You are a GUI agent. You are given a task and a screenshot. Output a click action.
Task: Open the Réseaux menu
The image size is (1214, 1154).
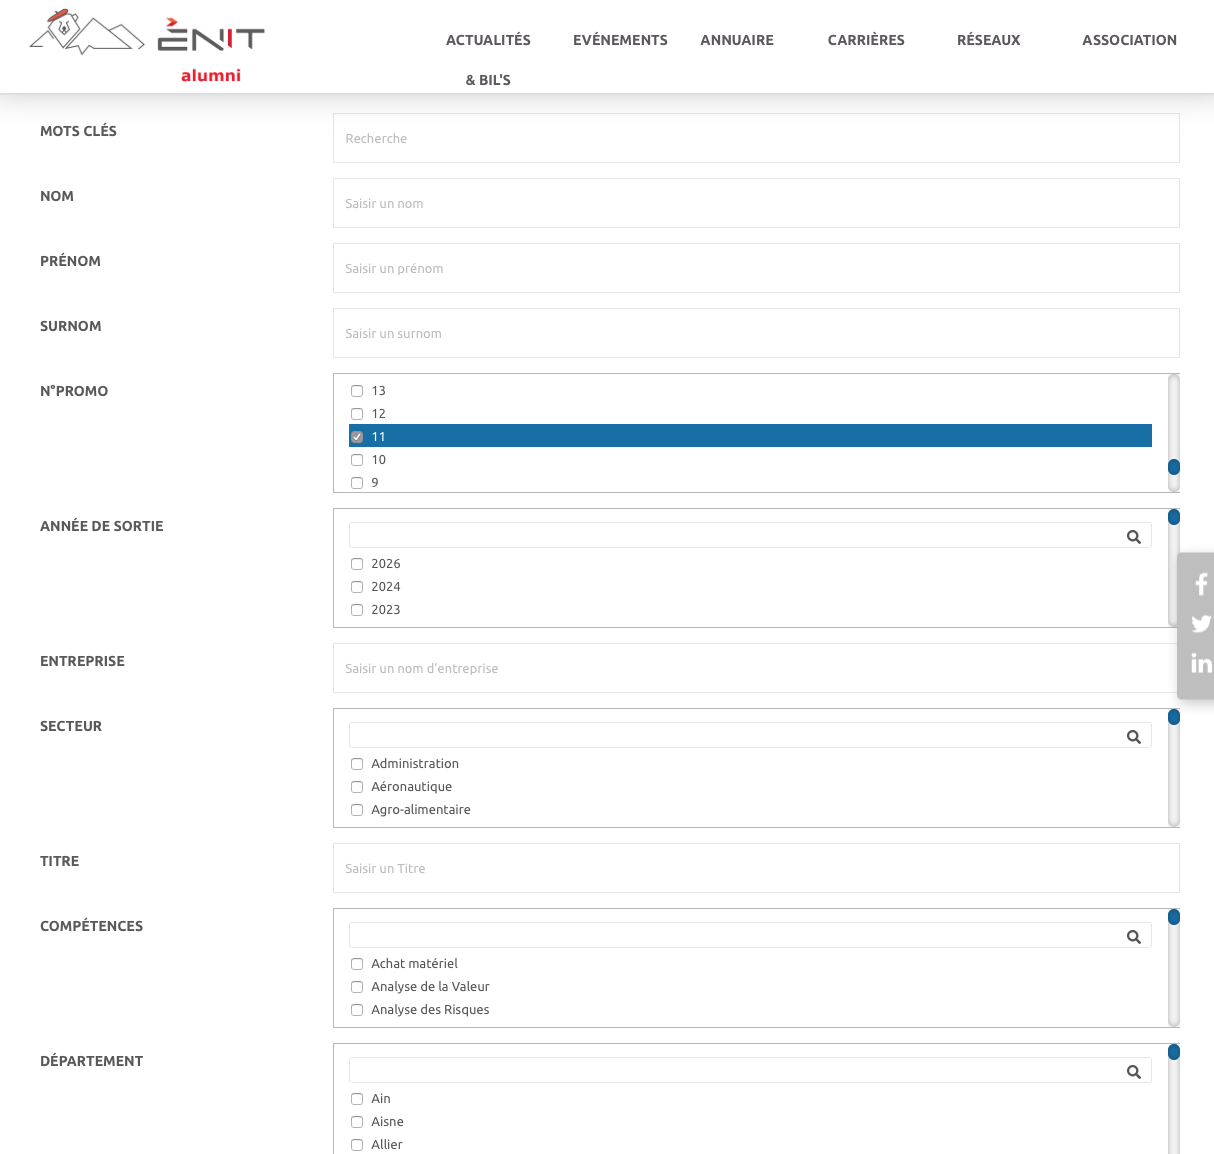click(x=989, y=40)
